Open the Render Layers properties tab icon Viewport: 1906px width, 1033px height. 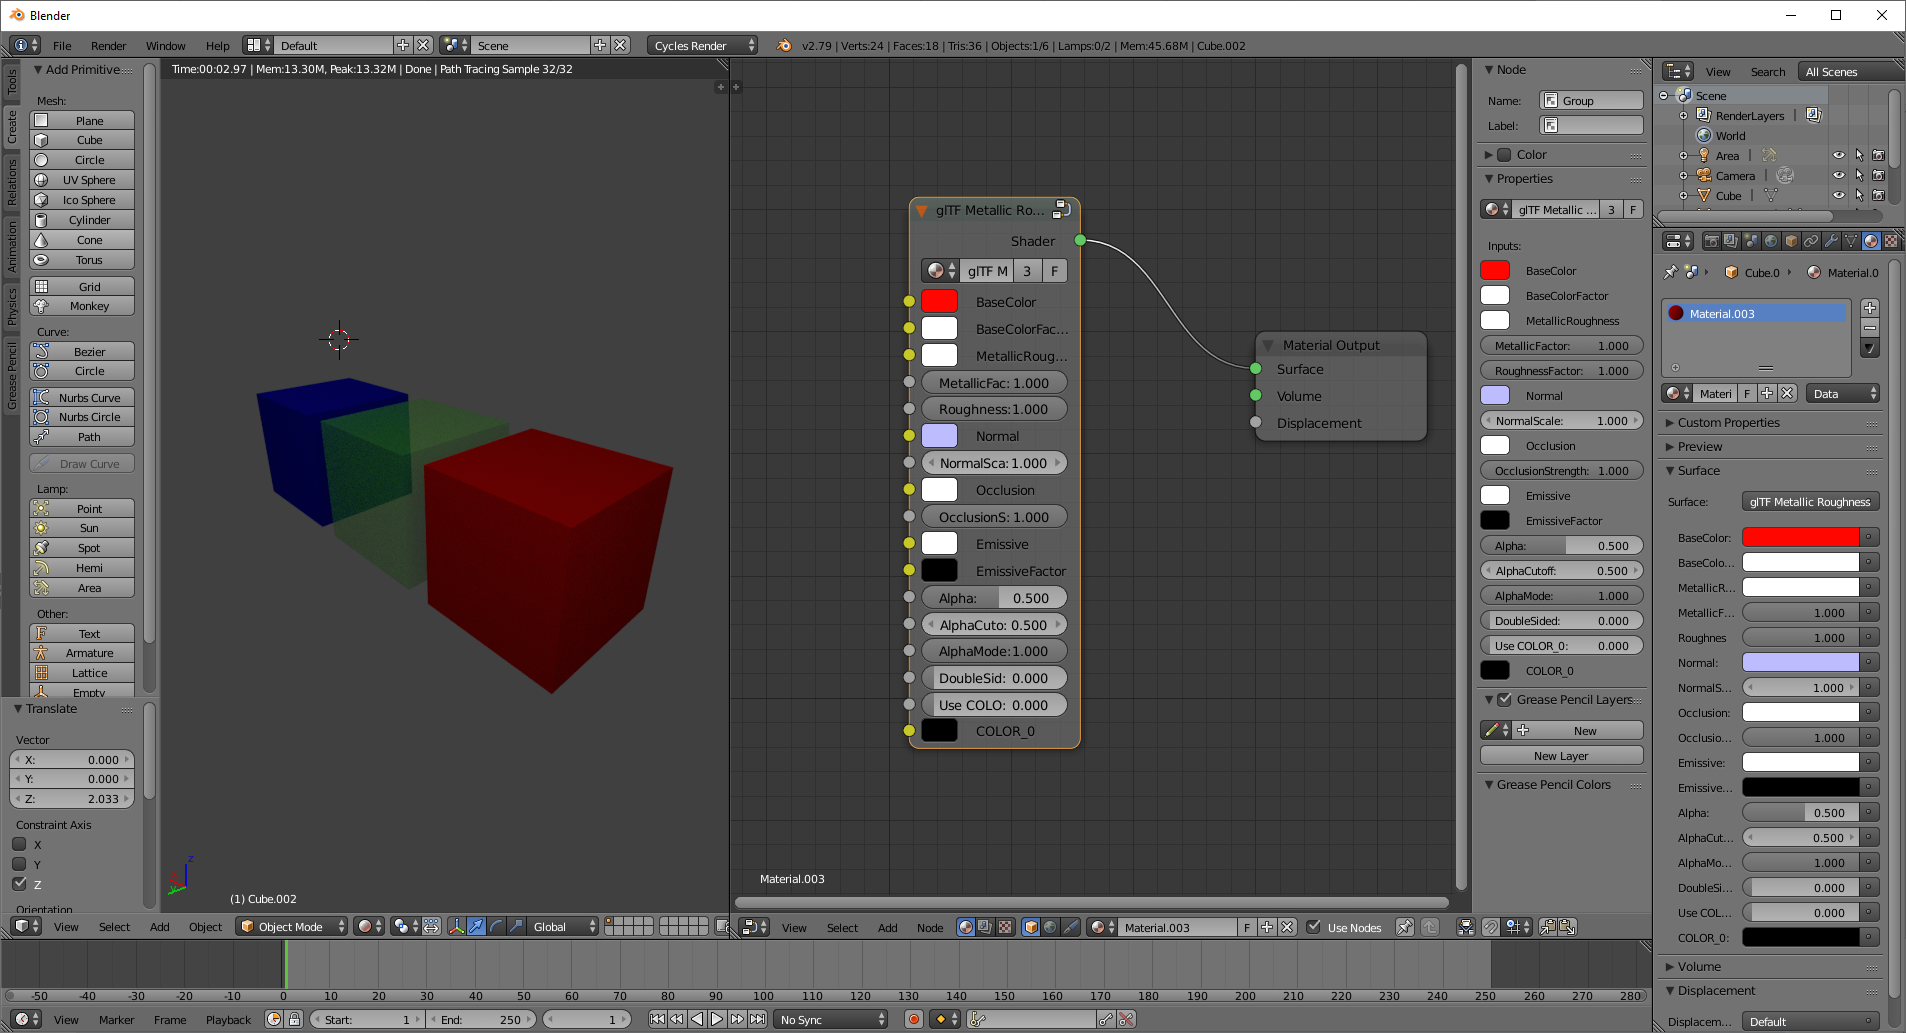pos(1731,241)
